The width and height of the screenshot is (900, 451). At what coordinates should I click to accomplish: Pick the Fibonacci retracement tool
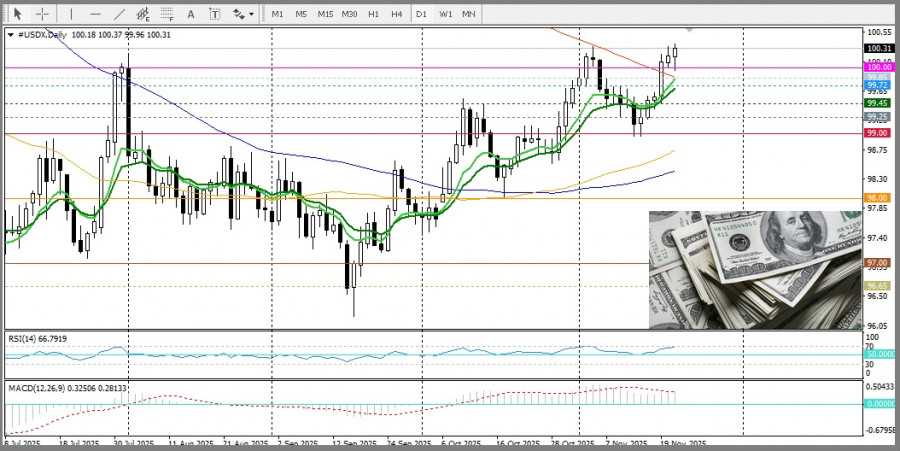click(168, 14)
